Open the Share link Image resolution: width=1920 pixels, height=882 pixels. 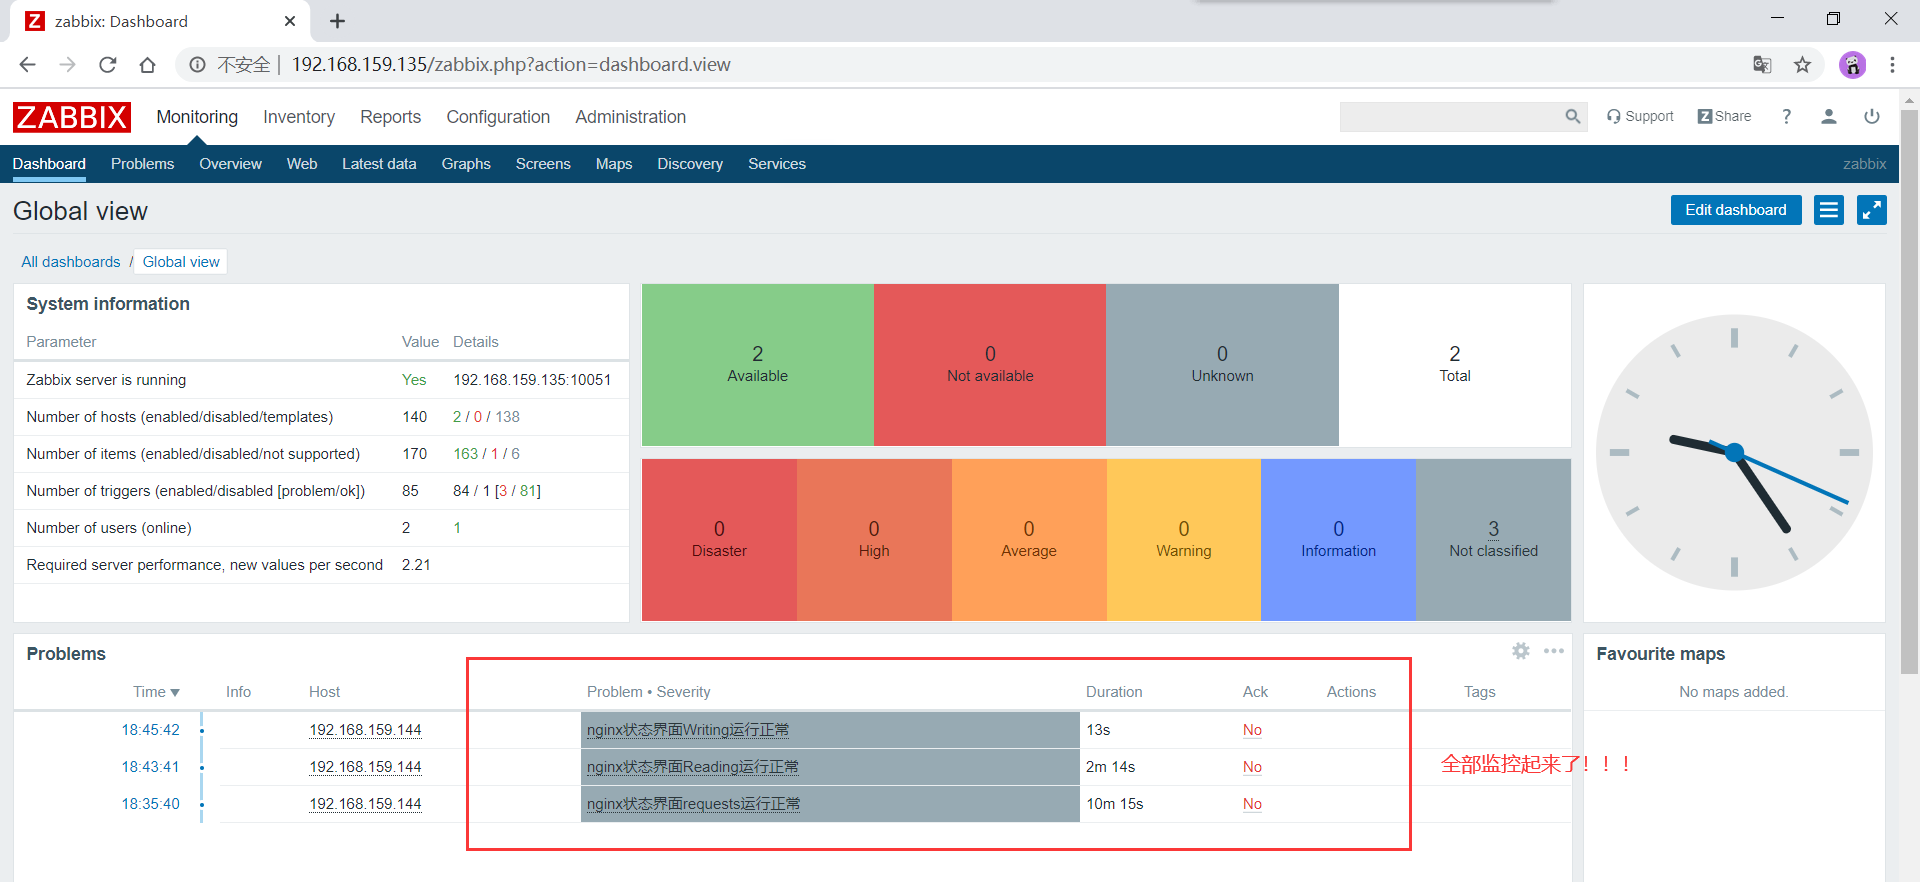[1724, 117]
